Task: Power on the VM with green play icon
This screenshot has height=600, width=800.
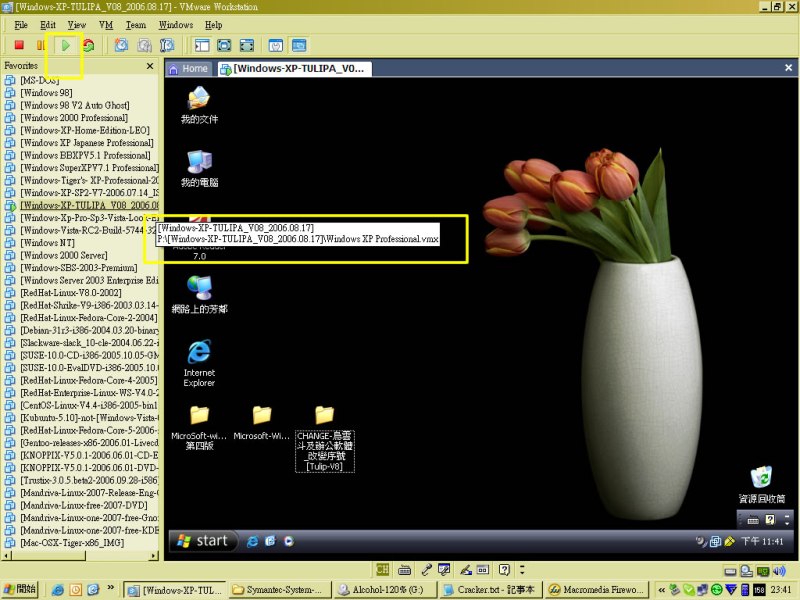Action: coord(65,45)
